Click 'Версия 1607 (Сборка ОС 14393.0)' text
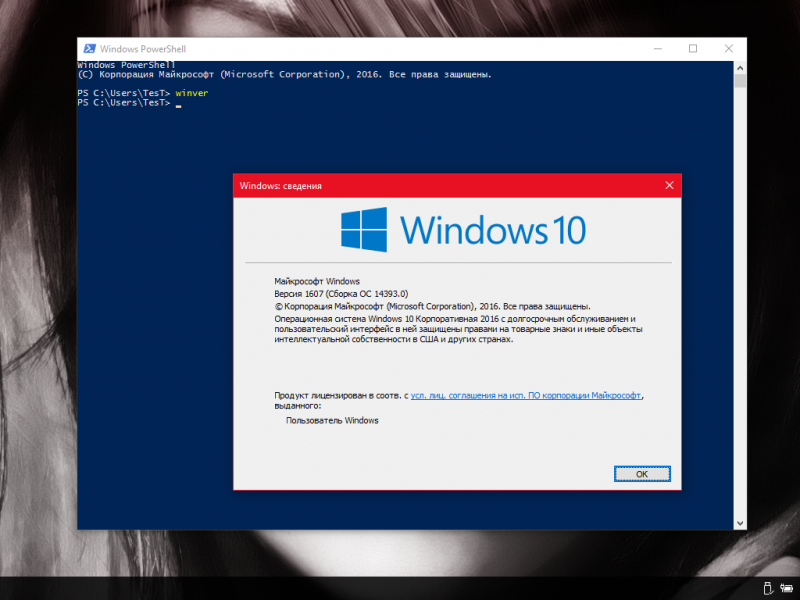 pyautogui.click(x=341, y=294)
